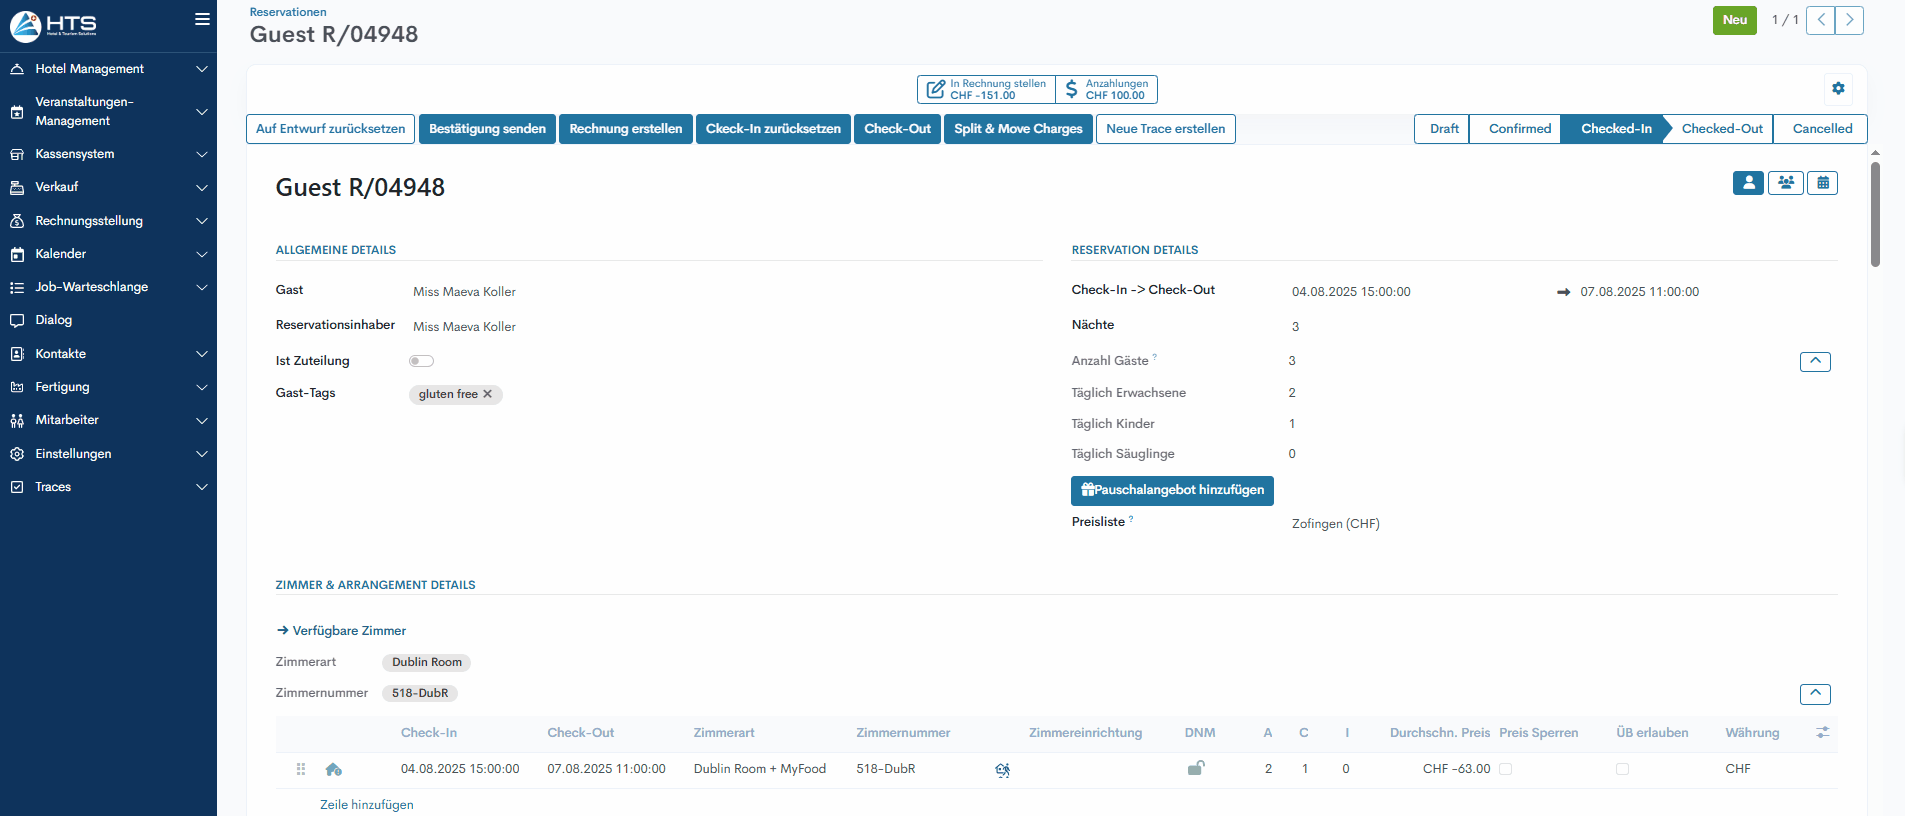The image size is (1905, 816).
Task: Select the Checked-Out status tab
Action: click(x=1721, y=129)
